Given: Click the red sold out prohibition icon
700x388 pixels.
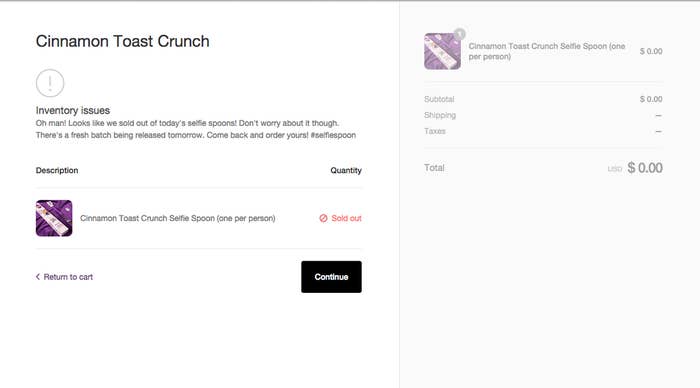Looking at the screenshot, I should click(x=323, y=218).
